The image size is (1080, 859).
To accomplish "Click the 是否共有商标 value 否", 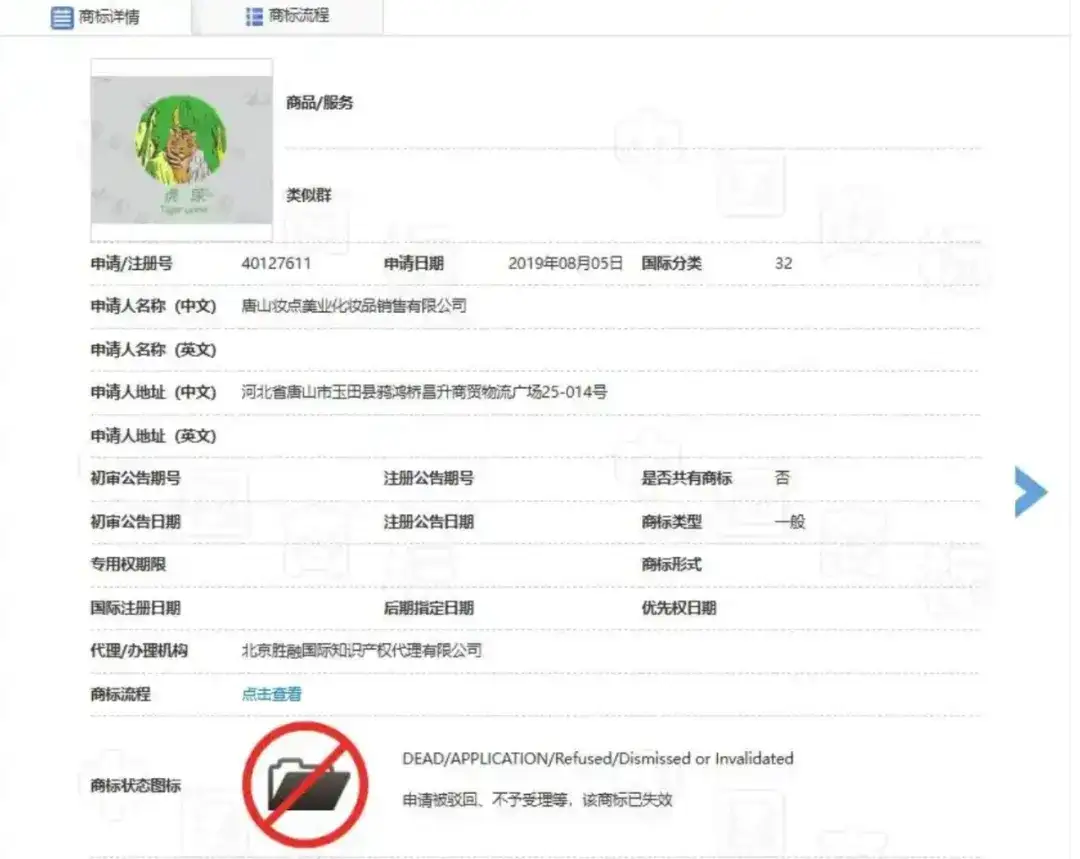I will tap(782, 477).
